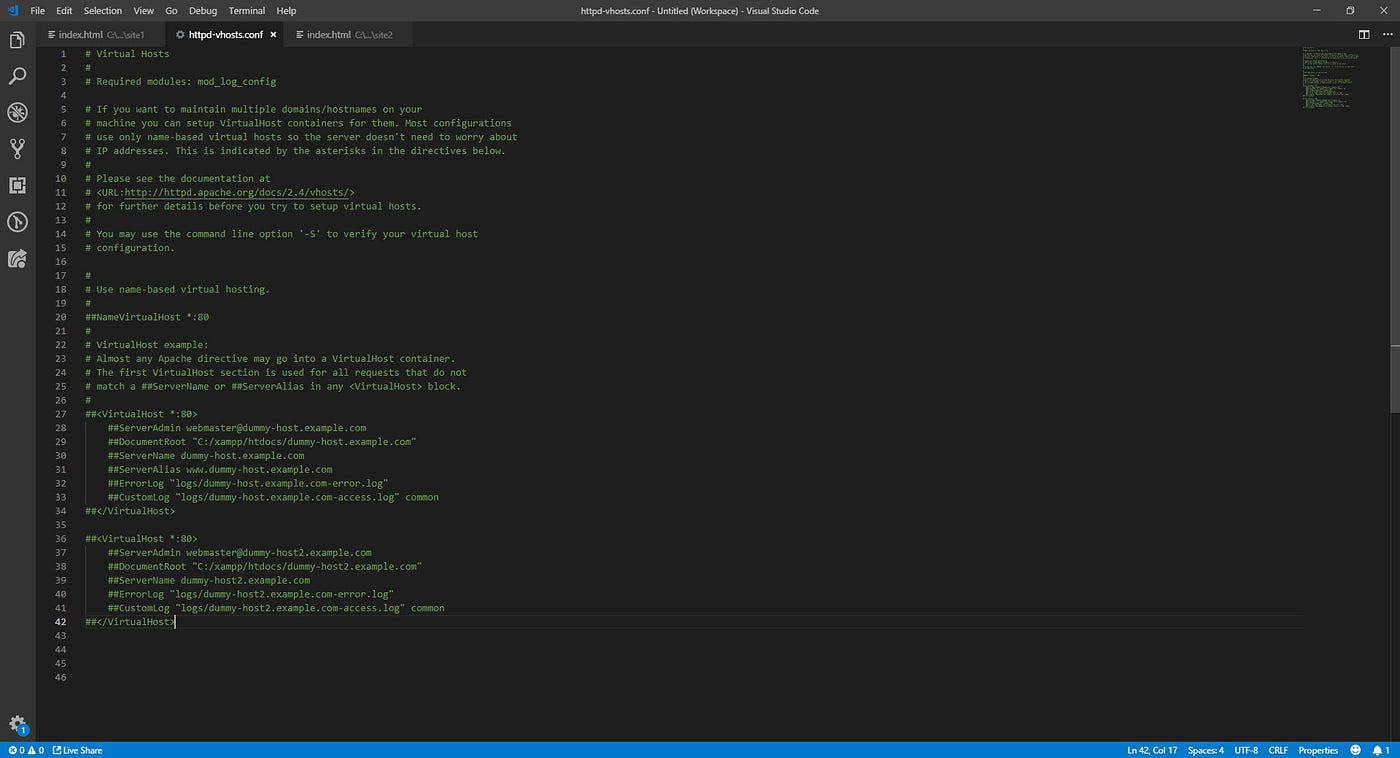Open the File menu
The image size is (1400, 758).
[38, 10]
